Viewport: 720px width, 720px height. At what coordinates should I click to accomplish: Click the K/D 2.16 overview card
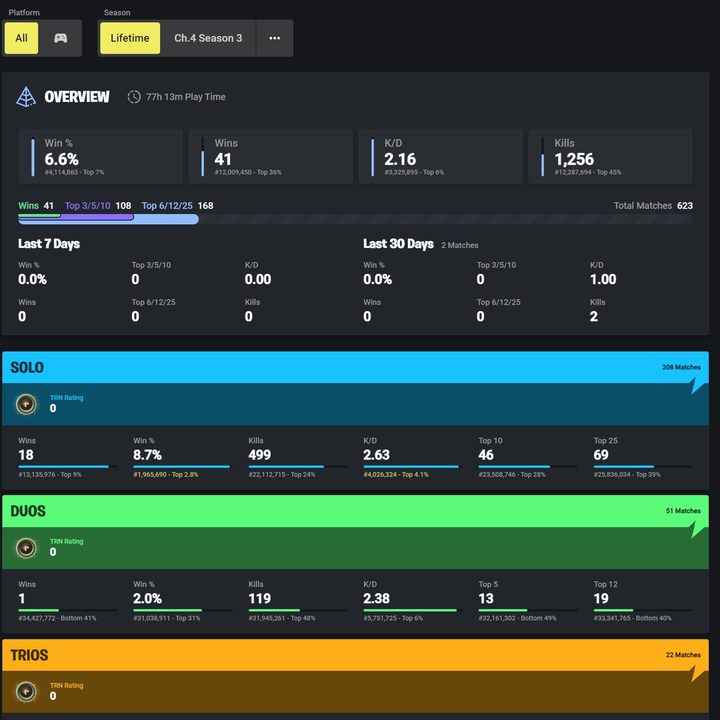[440, 157]
